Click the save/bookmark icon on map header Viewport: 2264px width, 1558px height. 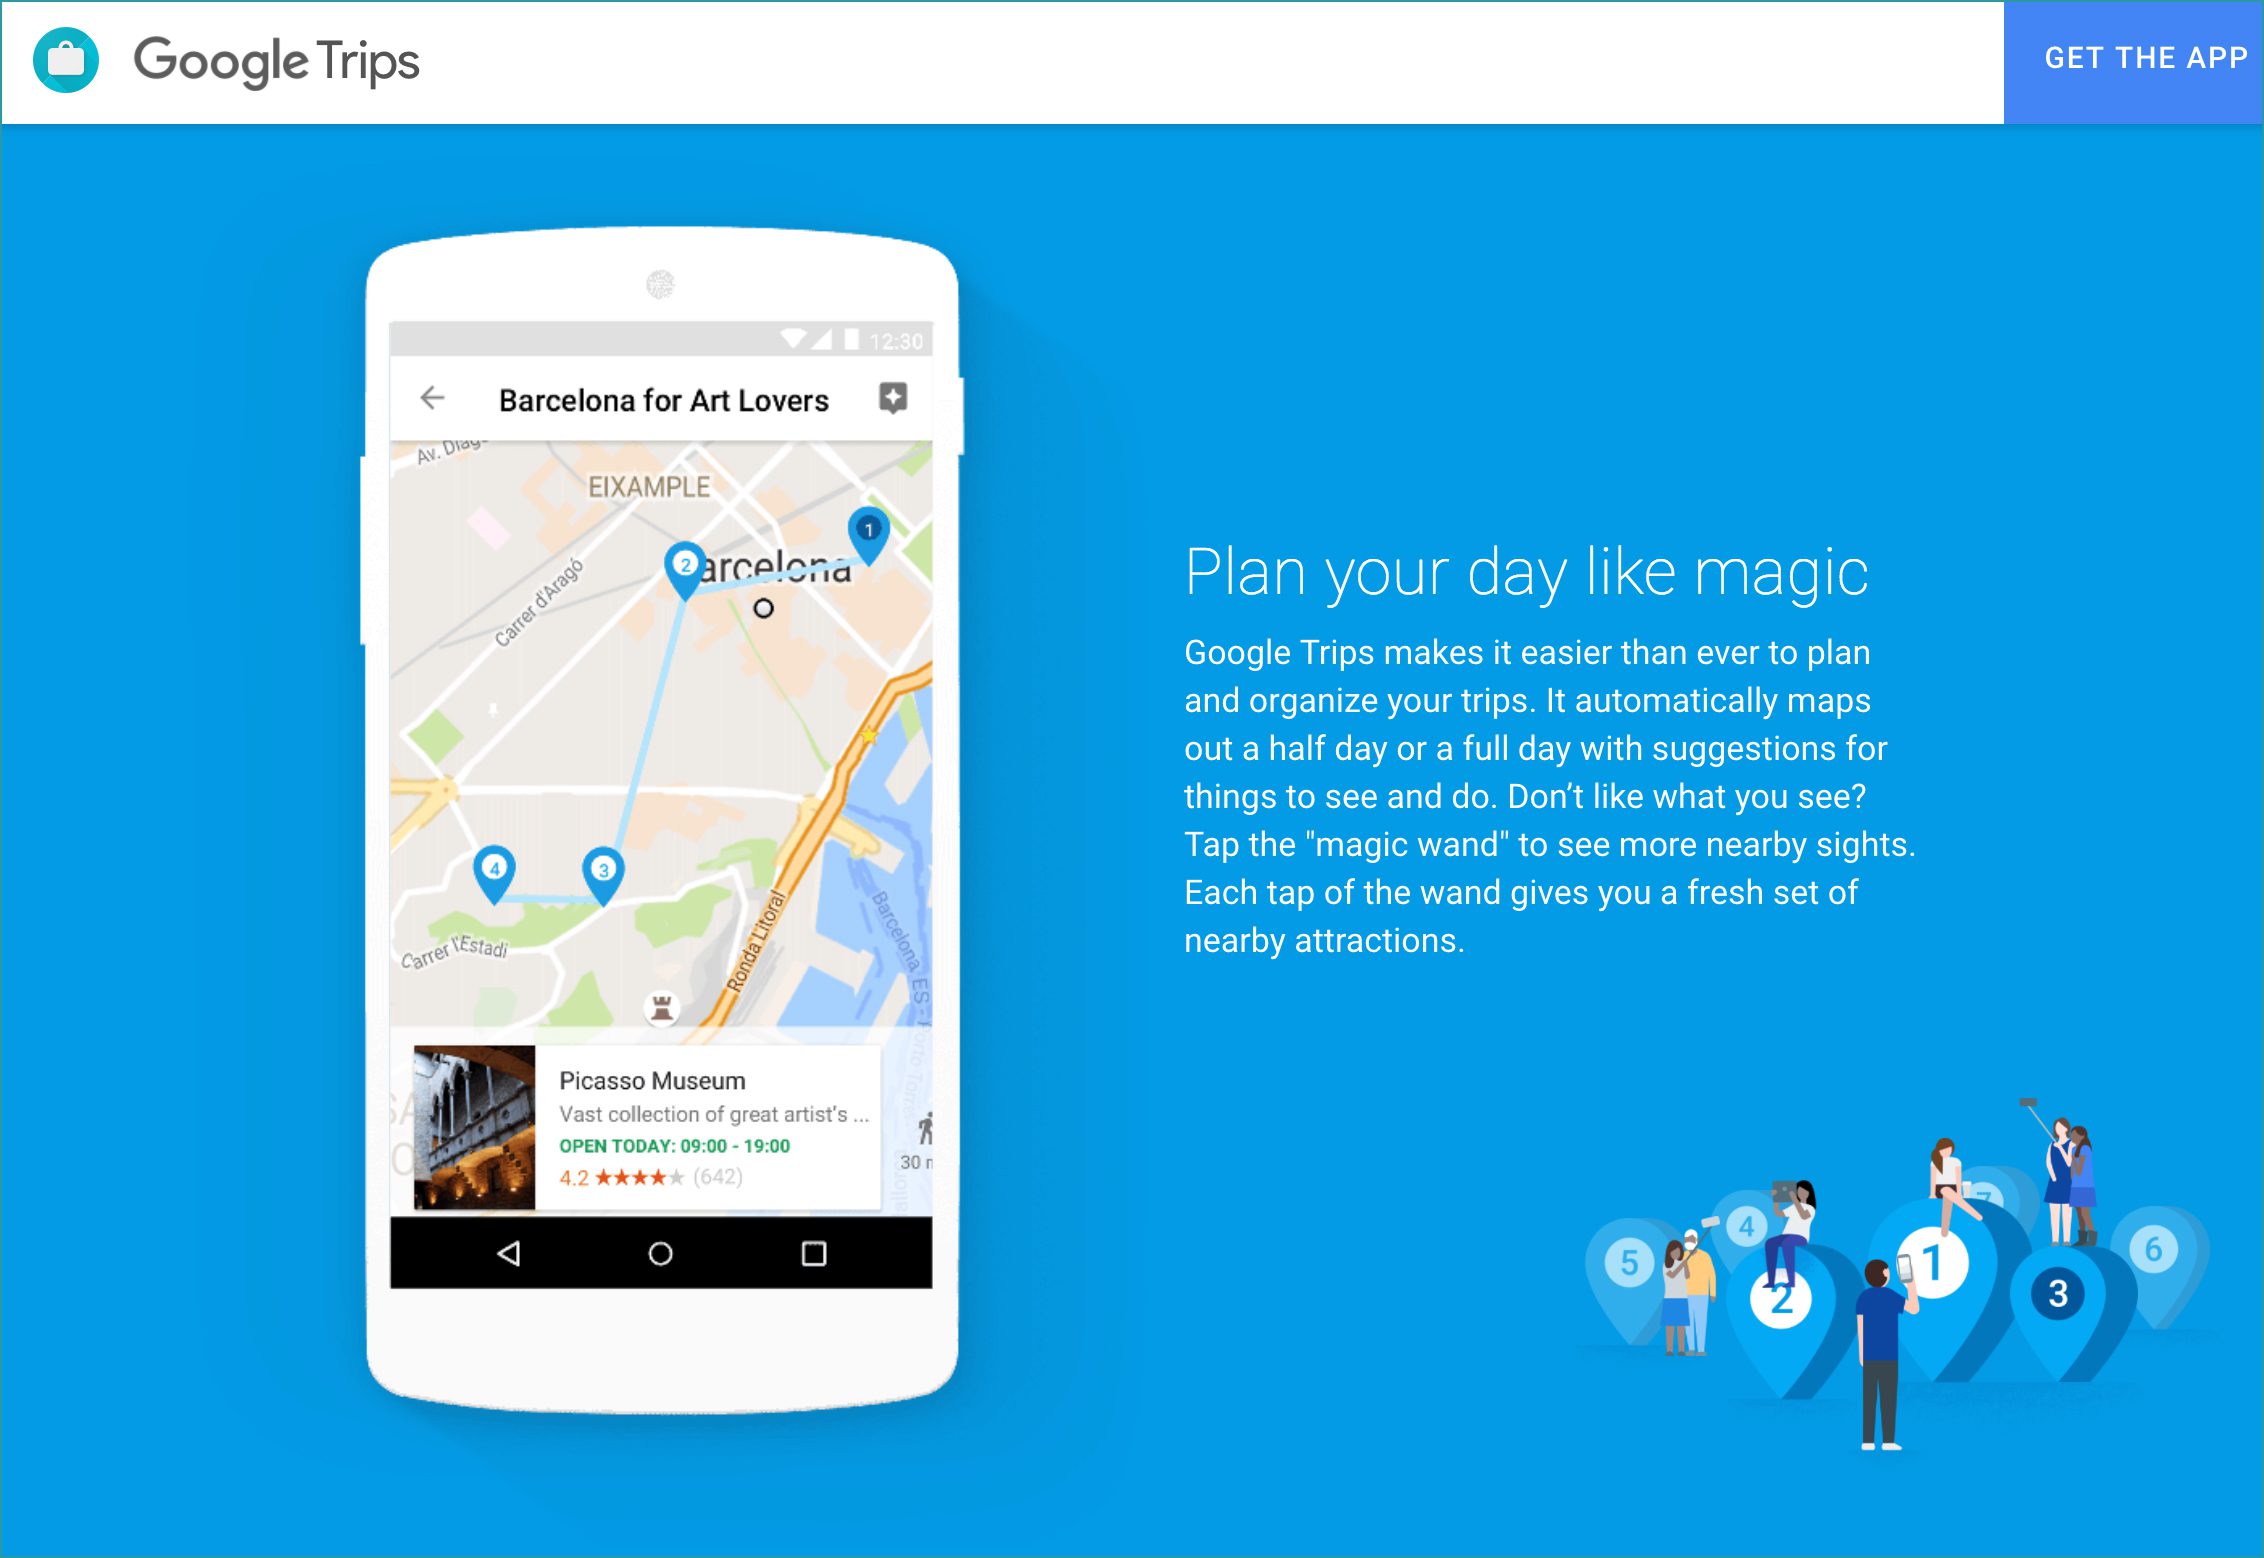coord(898,399)
